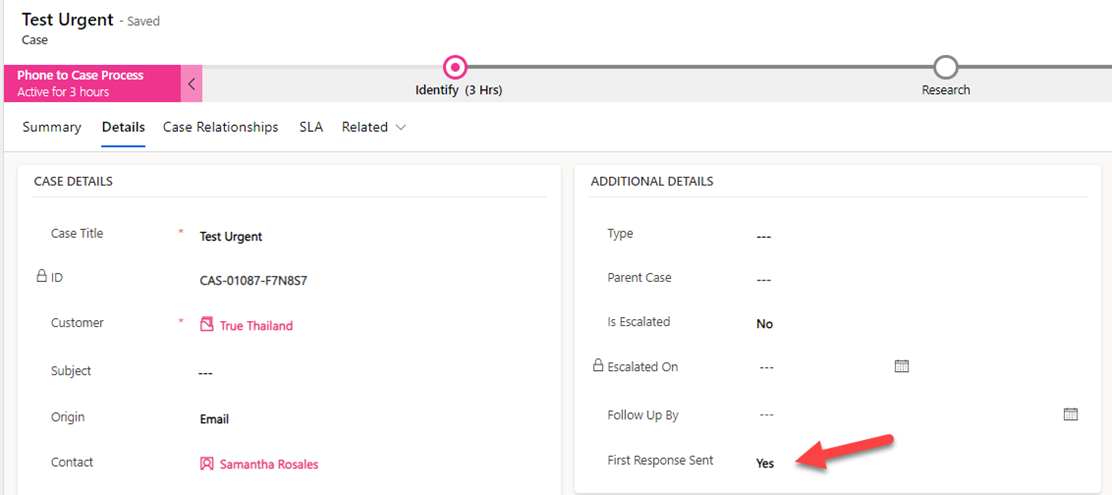Click the Samantha Rosales contact icon
The height and width of the screenshot is (495, 1112).
207,464
